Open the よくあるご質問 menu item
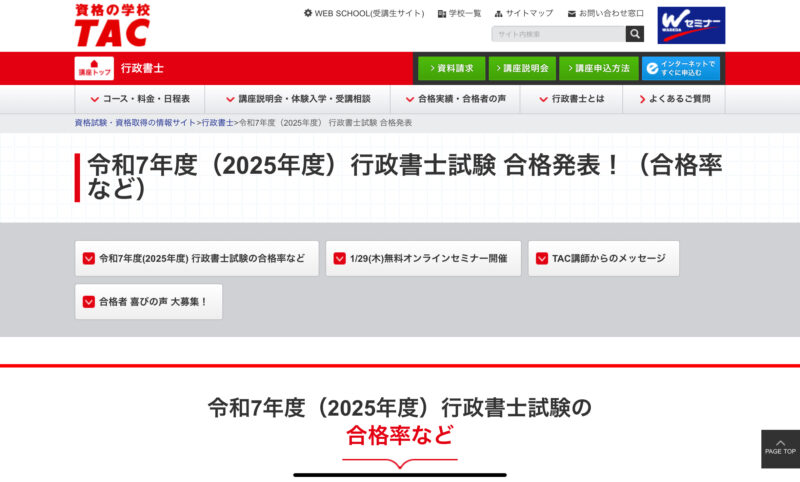 [x=673, y=99]
